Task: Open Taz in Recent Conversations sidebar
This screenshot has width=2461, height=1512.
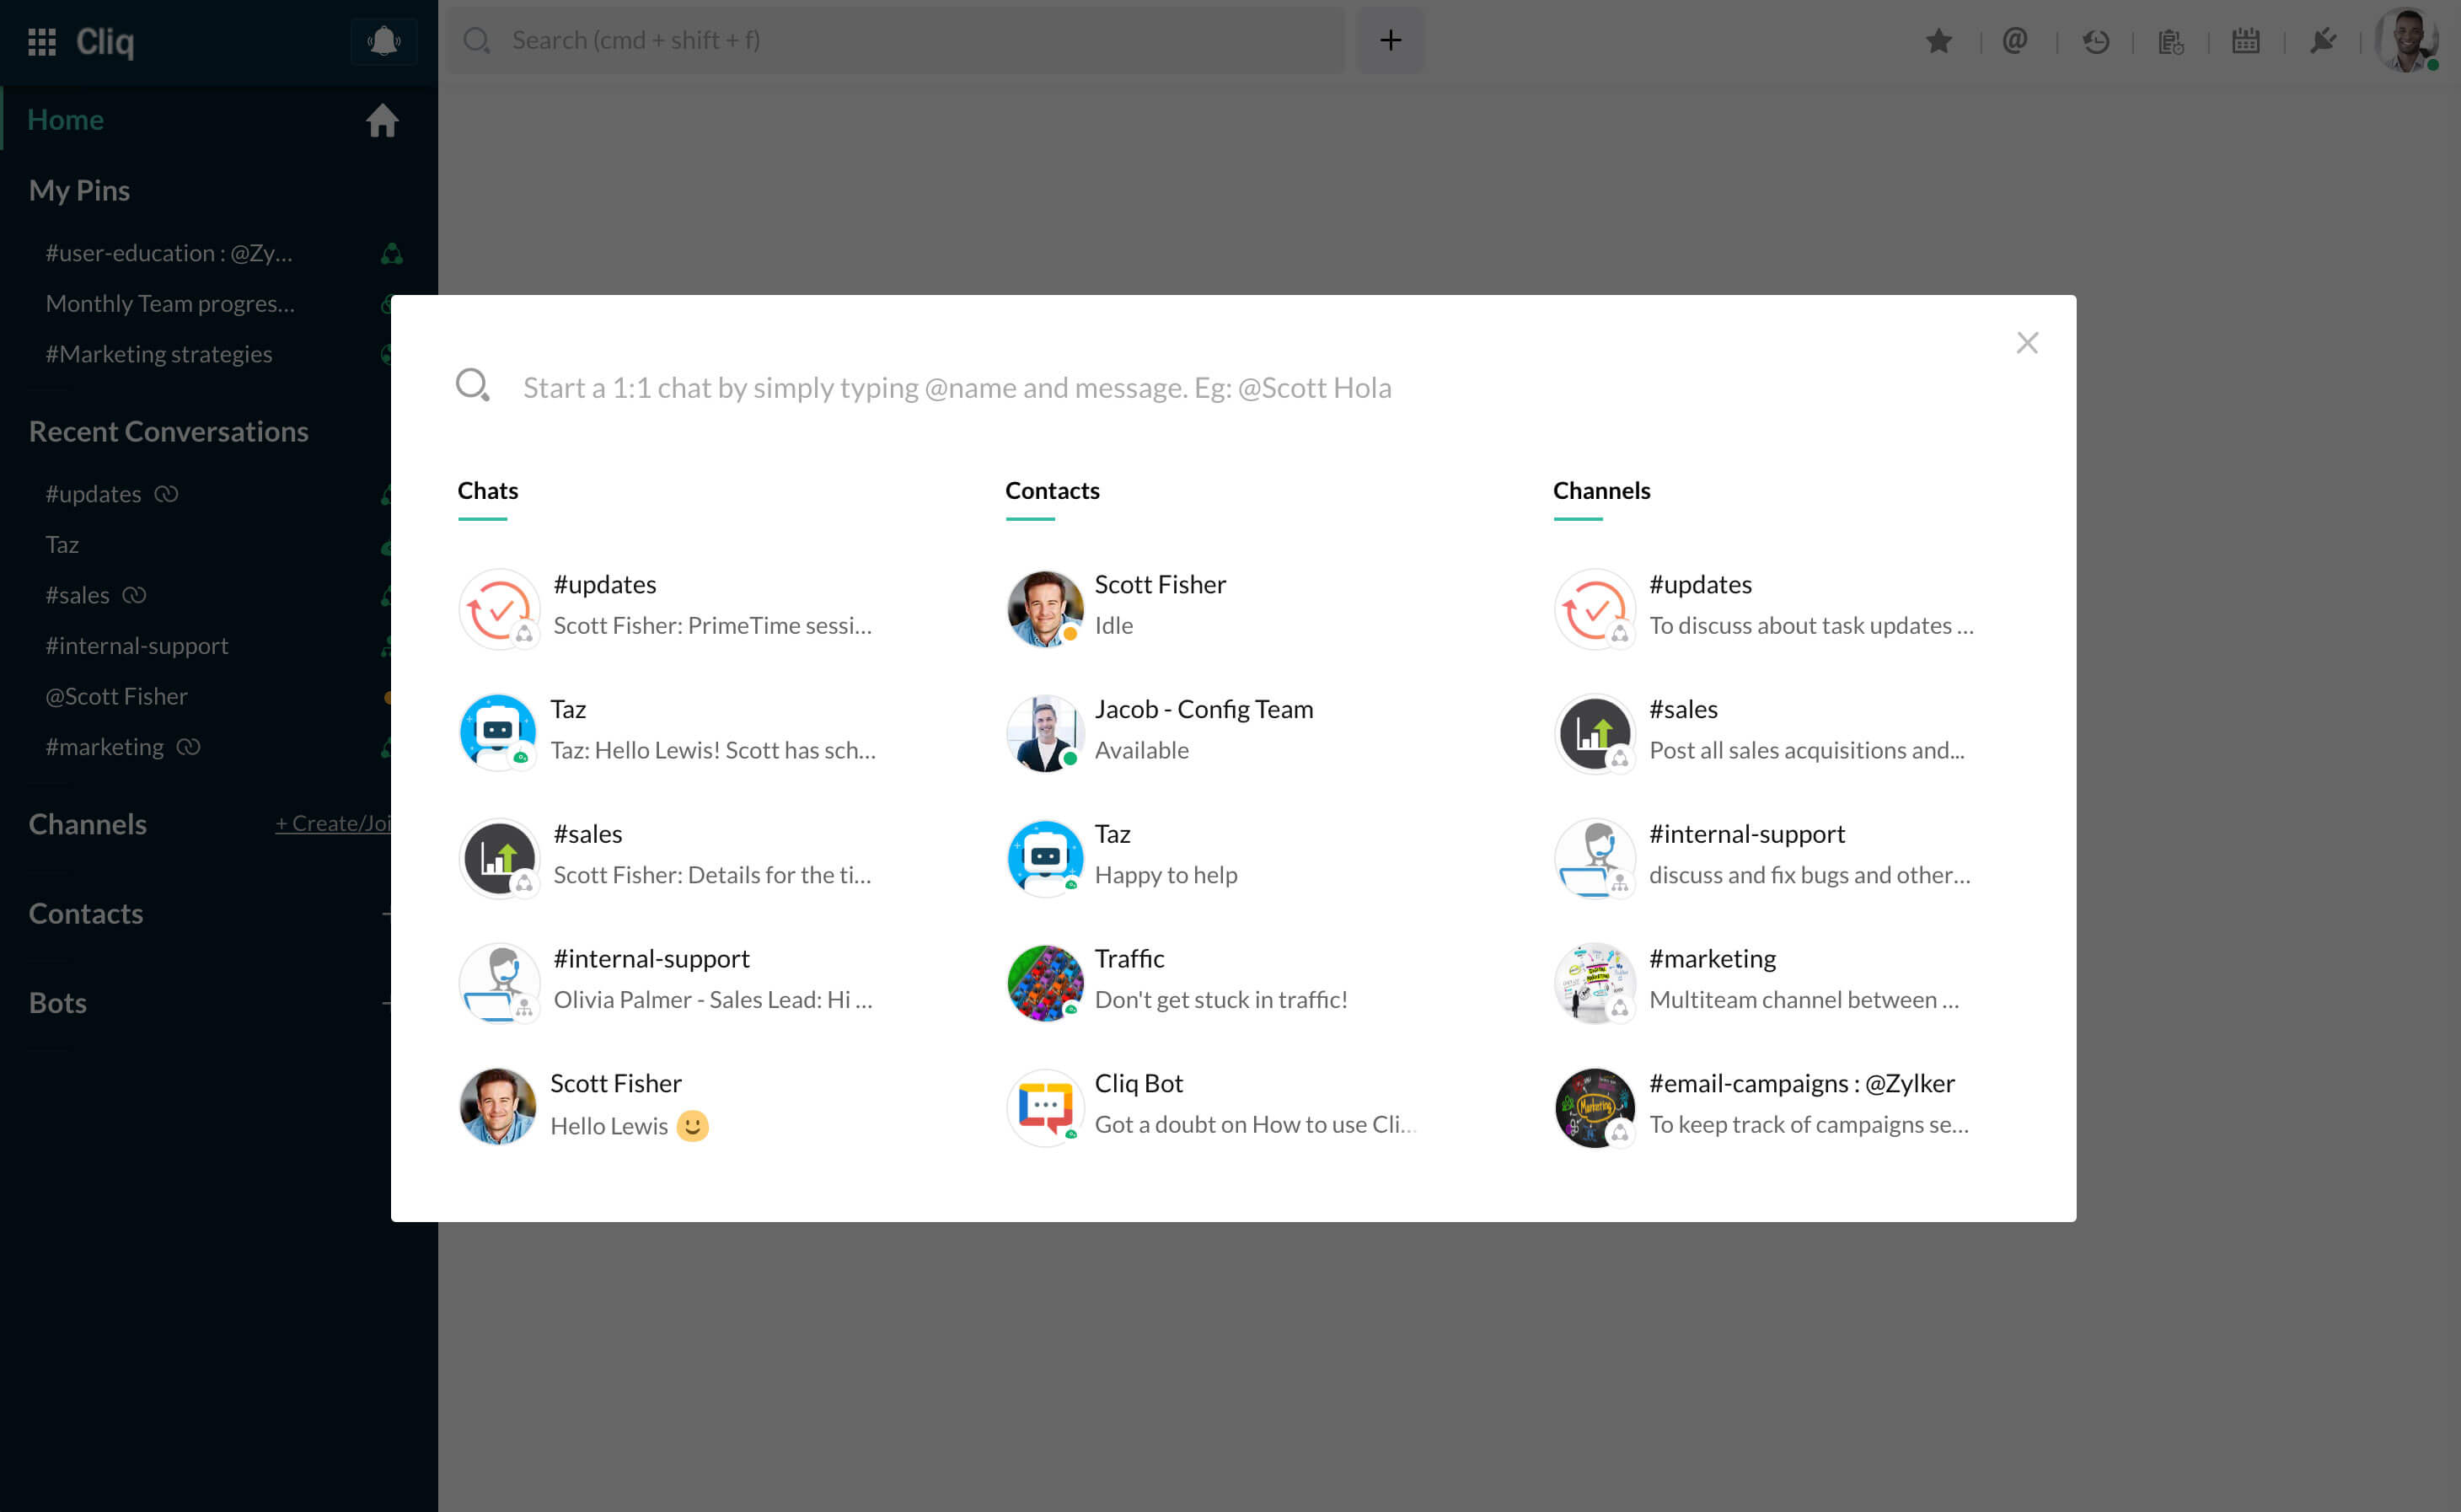Action: point(62,544)
